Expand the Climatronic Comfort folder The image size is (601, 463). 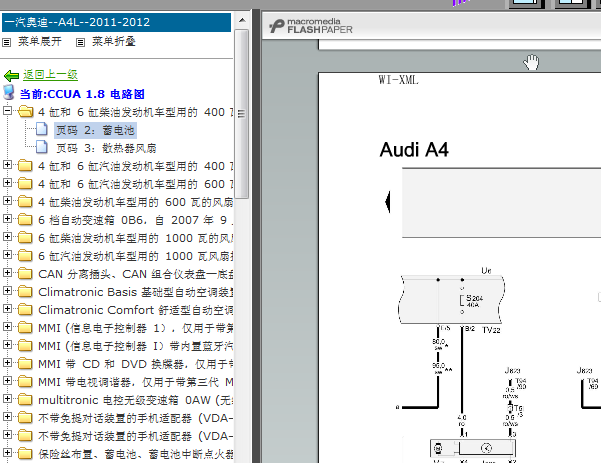point(7,309)
